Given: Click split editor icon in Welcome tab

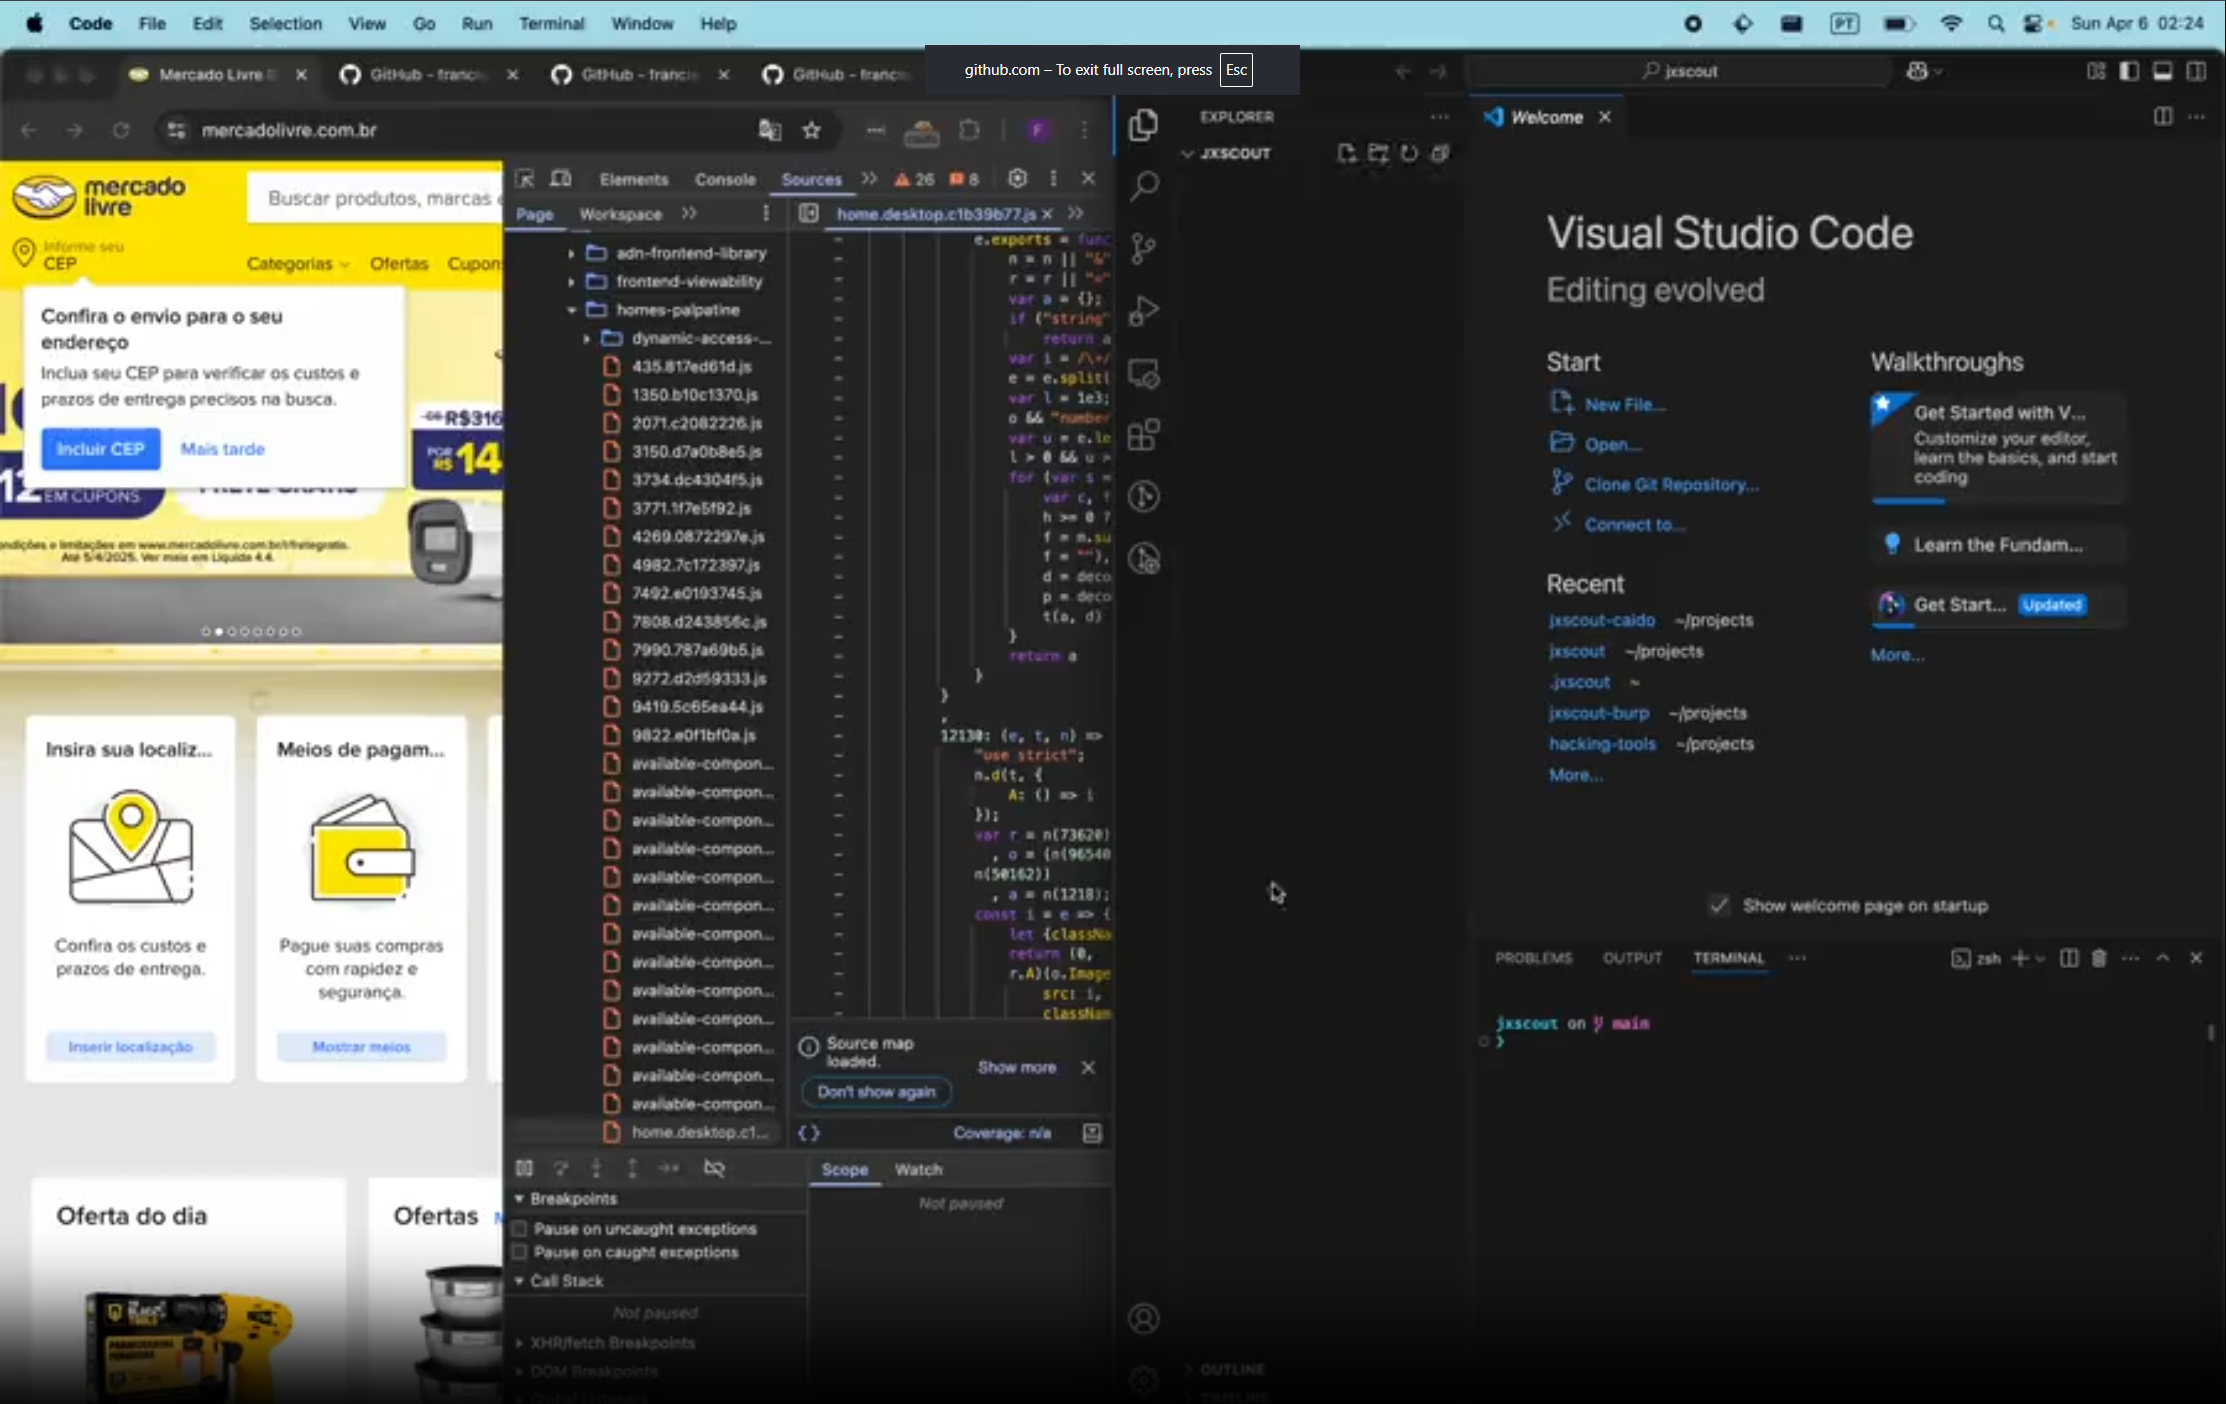Looking at the screenshot, I should tap(2163, 117).
